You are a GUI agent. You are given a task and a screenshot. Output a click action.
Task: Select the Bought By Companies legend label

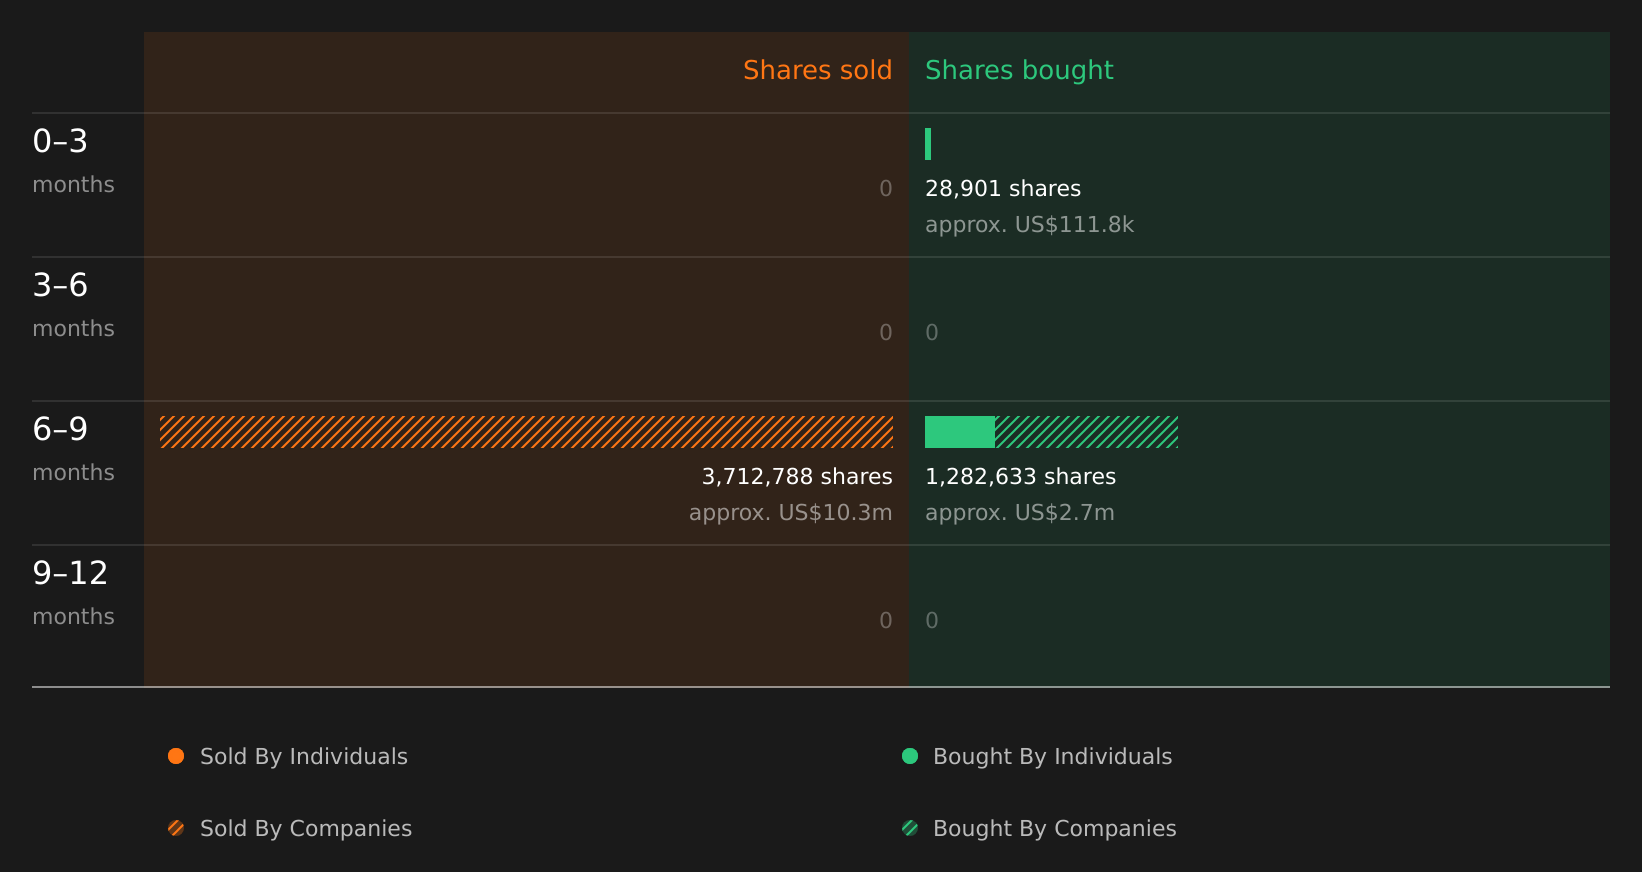1054,829
